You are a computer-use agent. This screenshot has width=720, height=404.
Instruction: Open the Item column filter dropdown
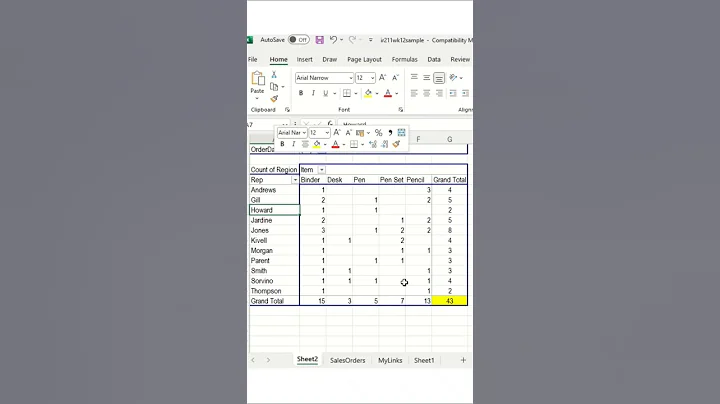[321, 170]
